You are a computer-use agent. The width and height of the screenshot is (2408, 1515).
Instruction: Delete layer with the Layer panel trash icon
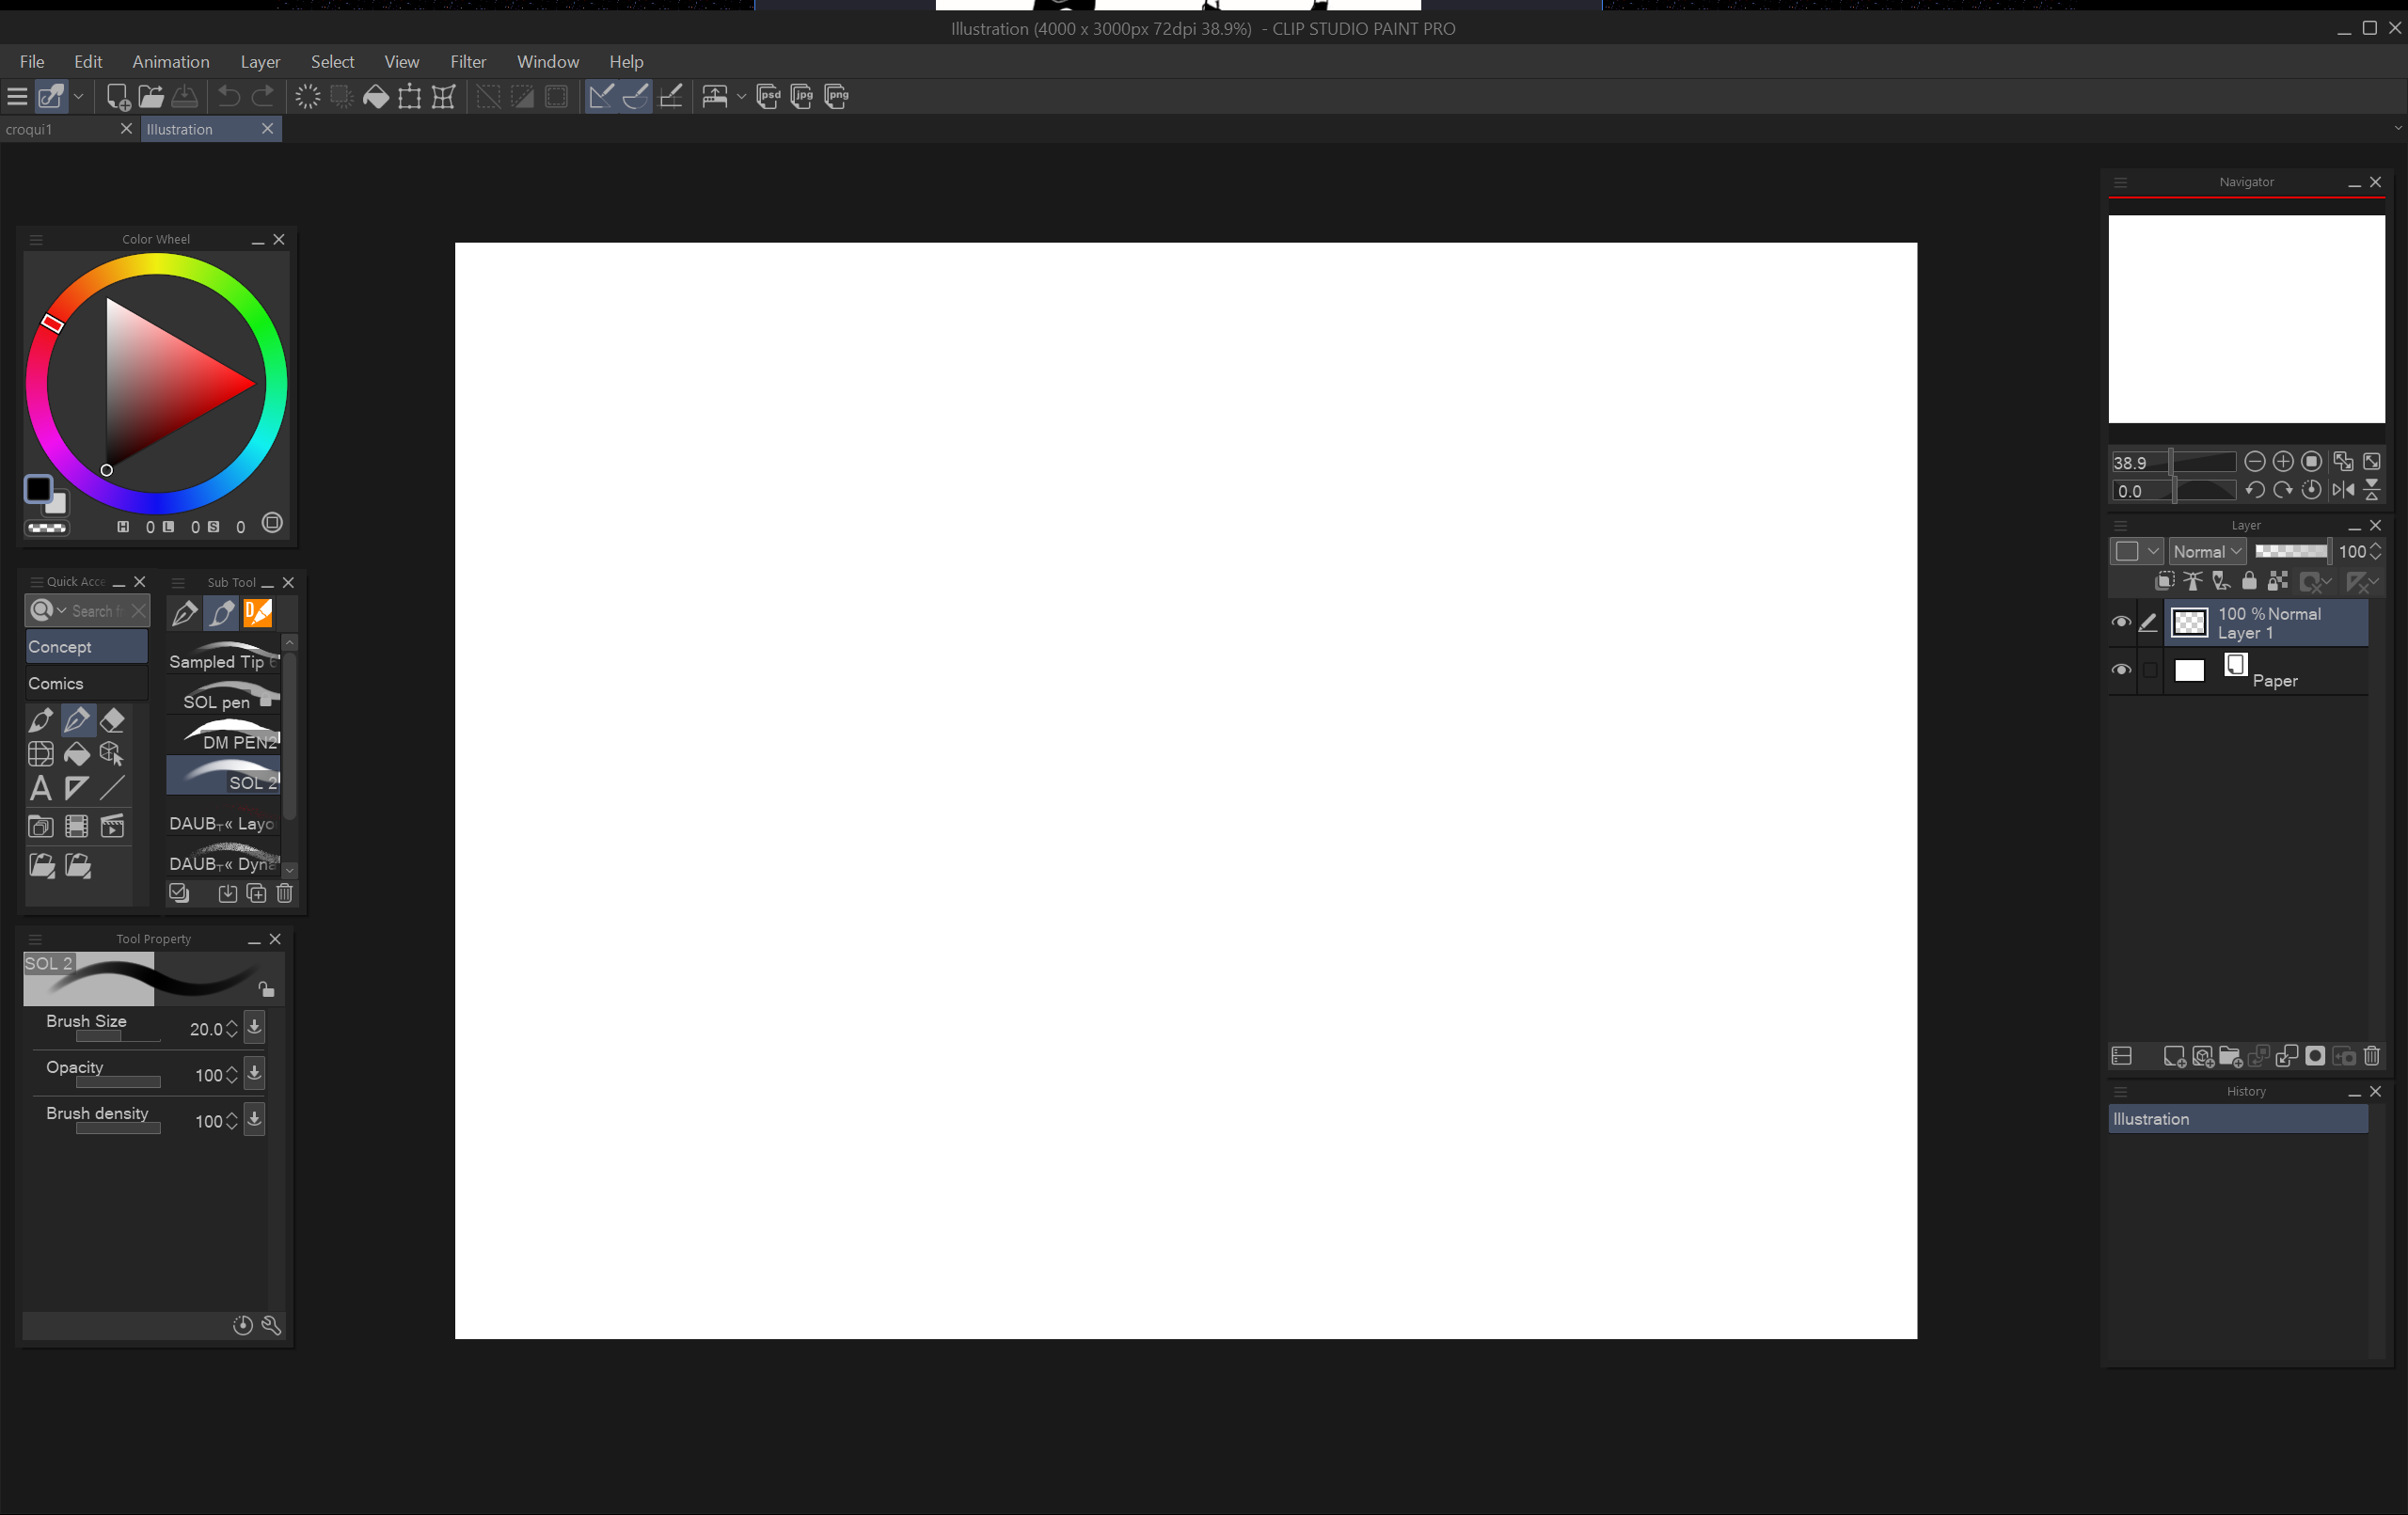pyautogui.click(x=2371, y=1056)
